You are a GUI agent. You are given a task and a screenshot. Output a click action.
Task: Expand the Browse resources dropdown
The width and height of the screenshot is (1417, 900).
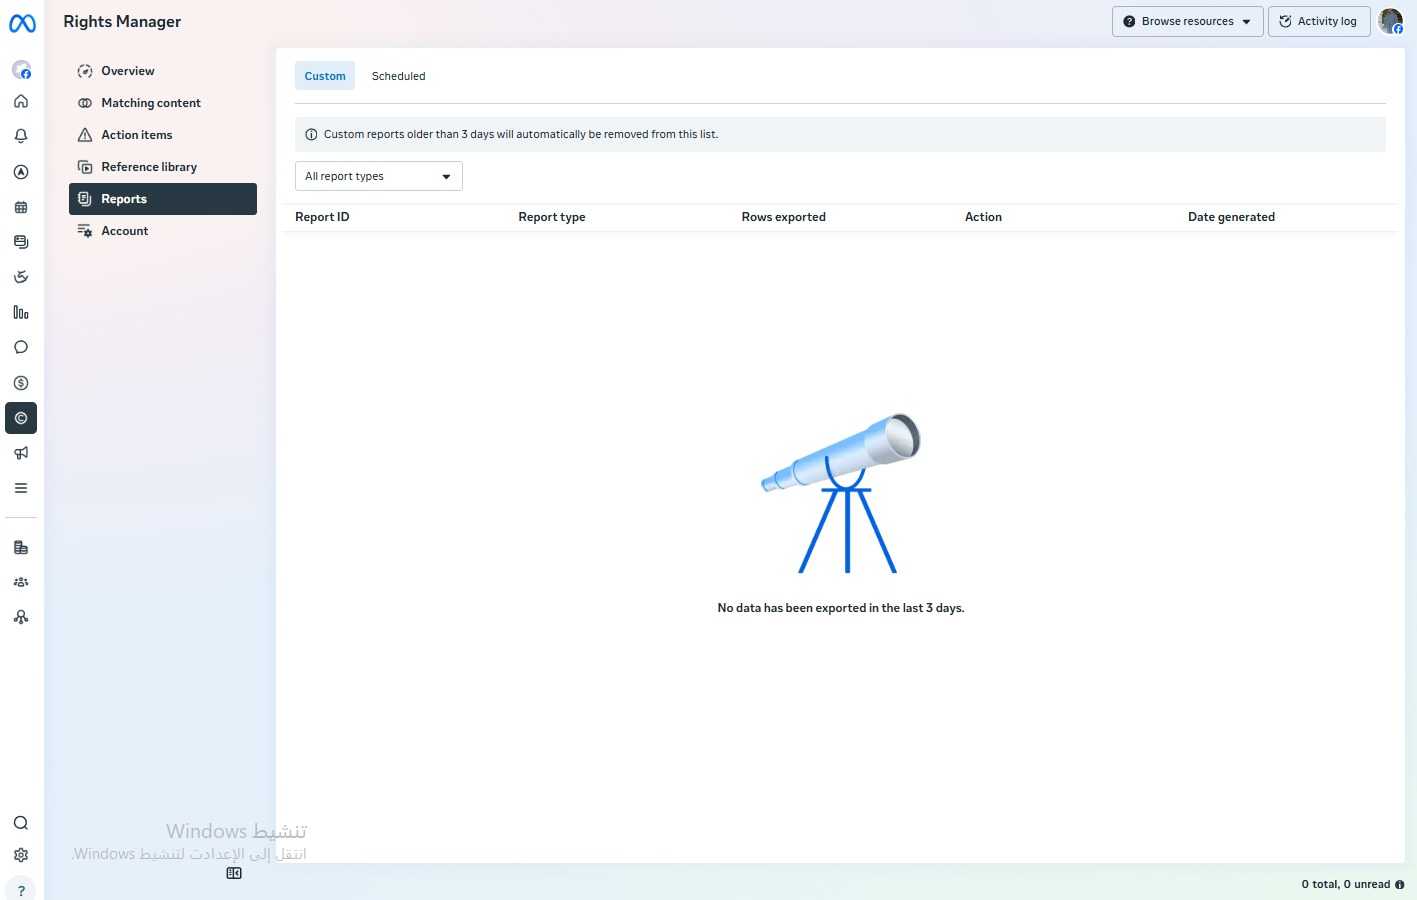(1188, 21)
